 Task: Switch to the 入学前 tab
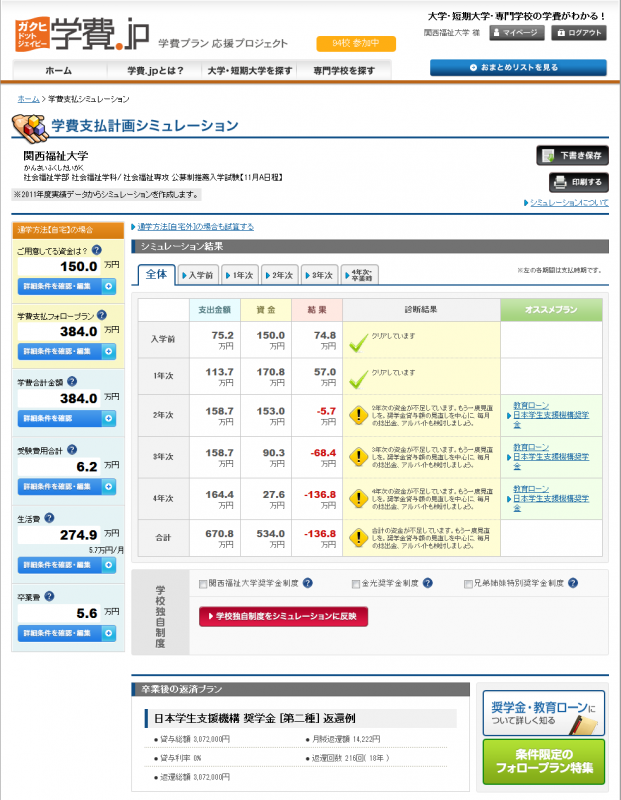pos(198,275)
